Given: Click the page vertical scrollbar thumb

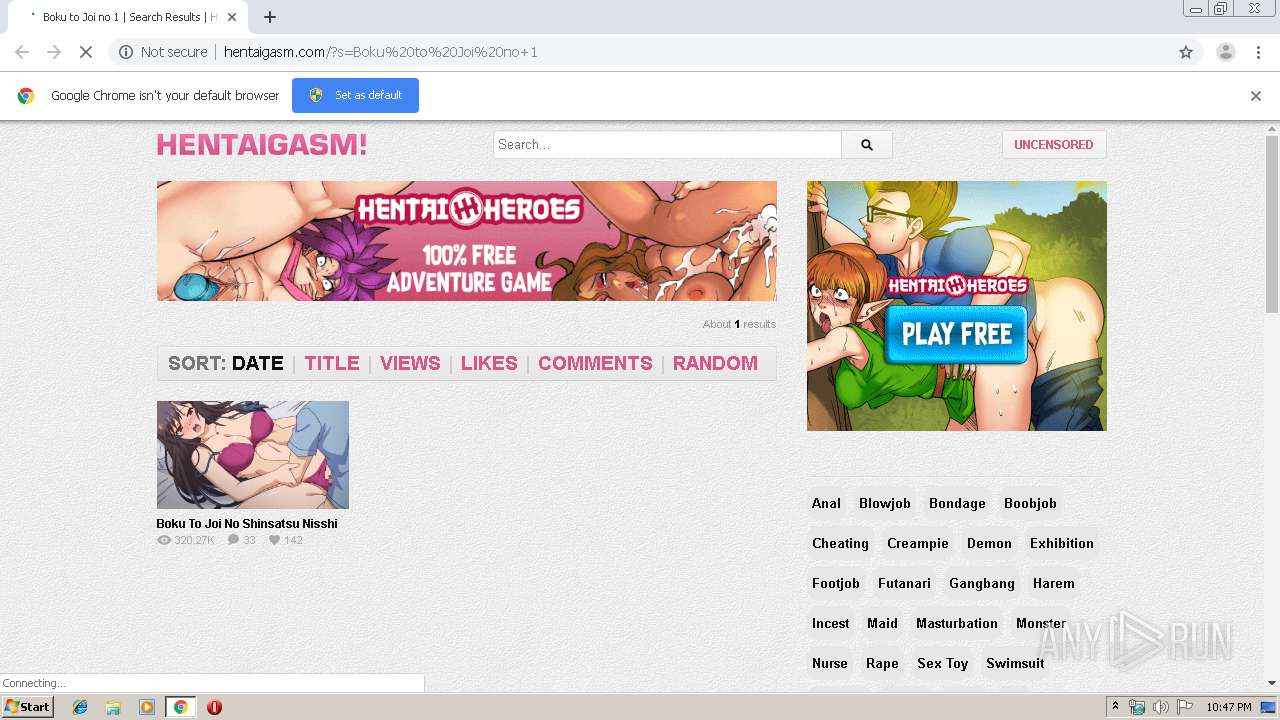Looking at the screenshot, I should (1272, 225).
